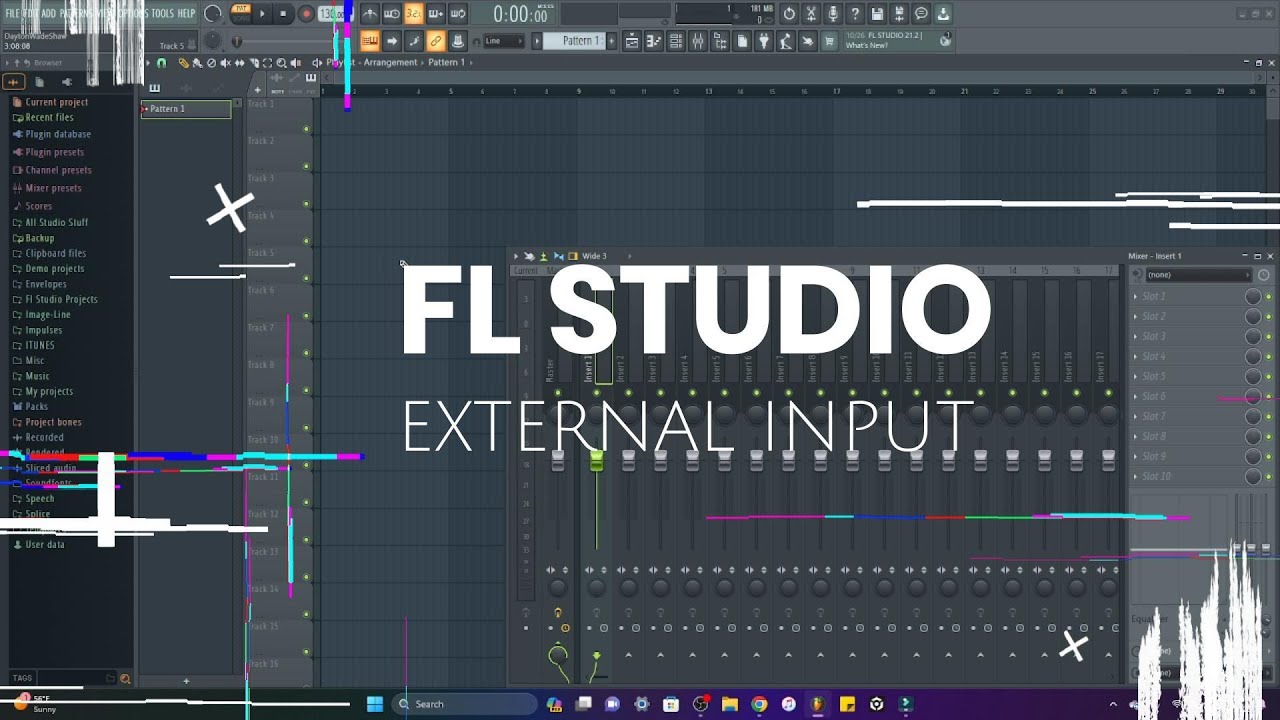The height and width of the screenshot is (720, 1280).
Task: Click the playlist bar 9 marker
Action: click(578, 91)
